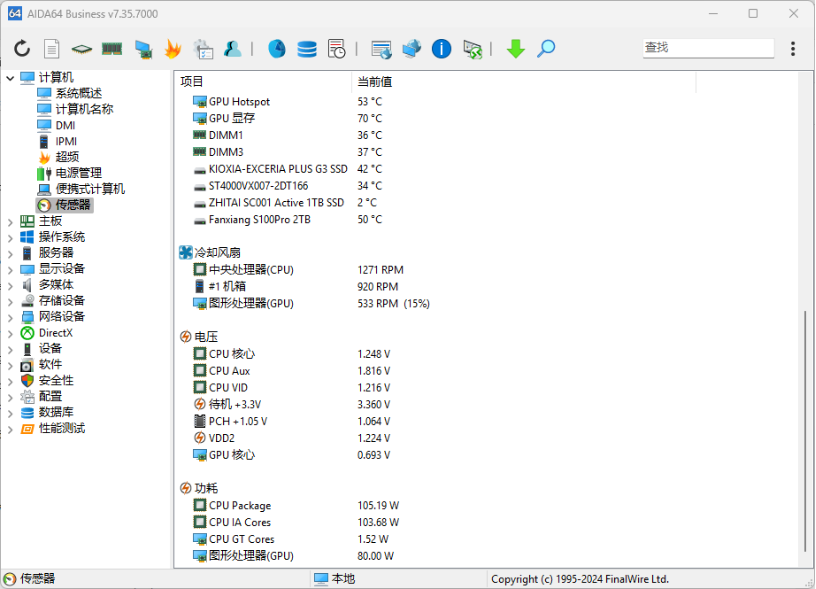Viewport: 816px width, 589px height.
Task: Select 便携式计算机 in the tree
Action: click(90, 189)
